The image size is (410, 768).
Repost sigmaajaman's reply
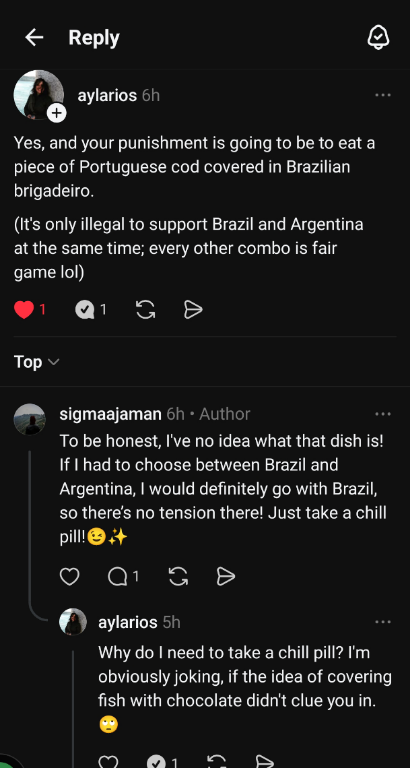[178, 576]
